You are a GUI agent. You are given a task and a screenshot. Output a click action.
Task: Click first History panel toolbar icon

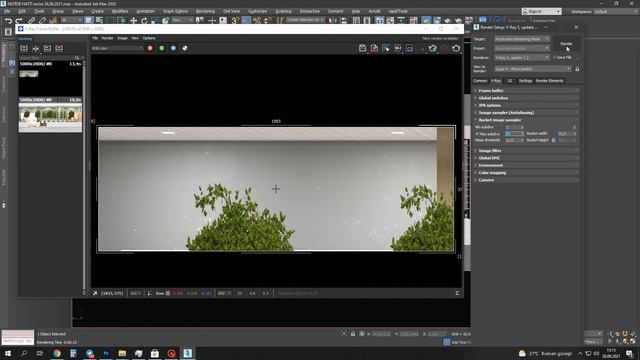coord(24,48)
